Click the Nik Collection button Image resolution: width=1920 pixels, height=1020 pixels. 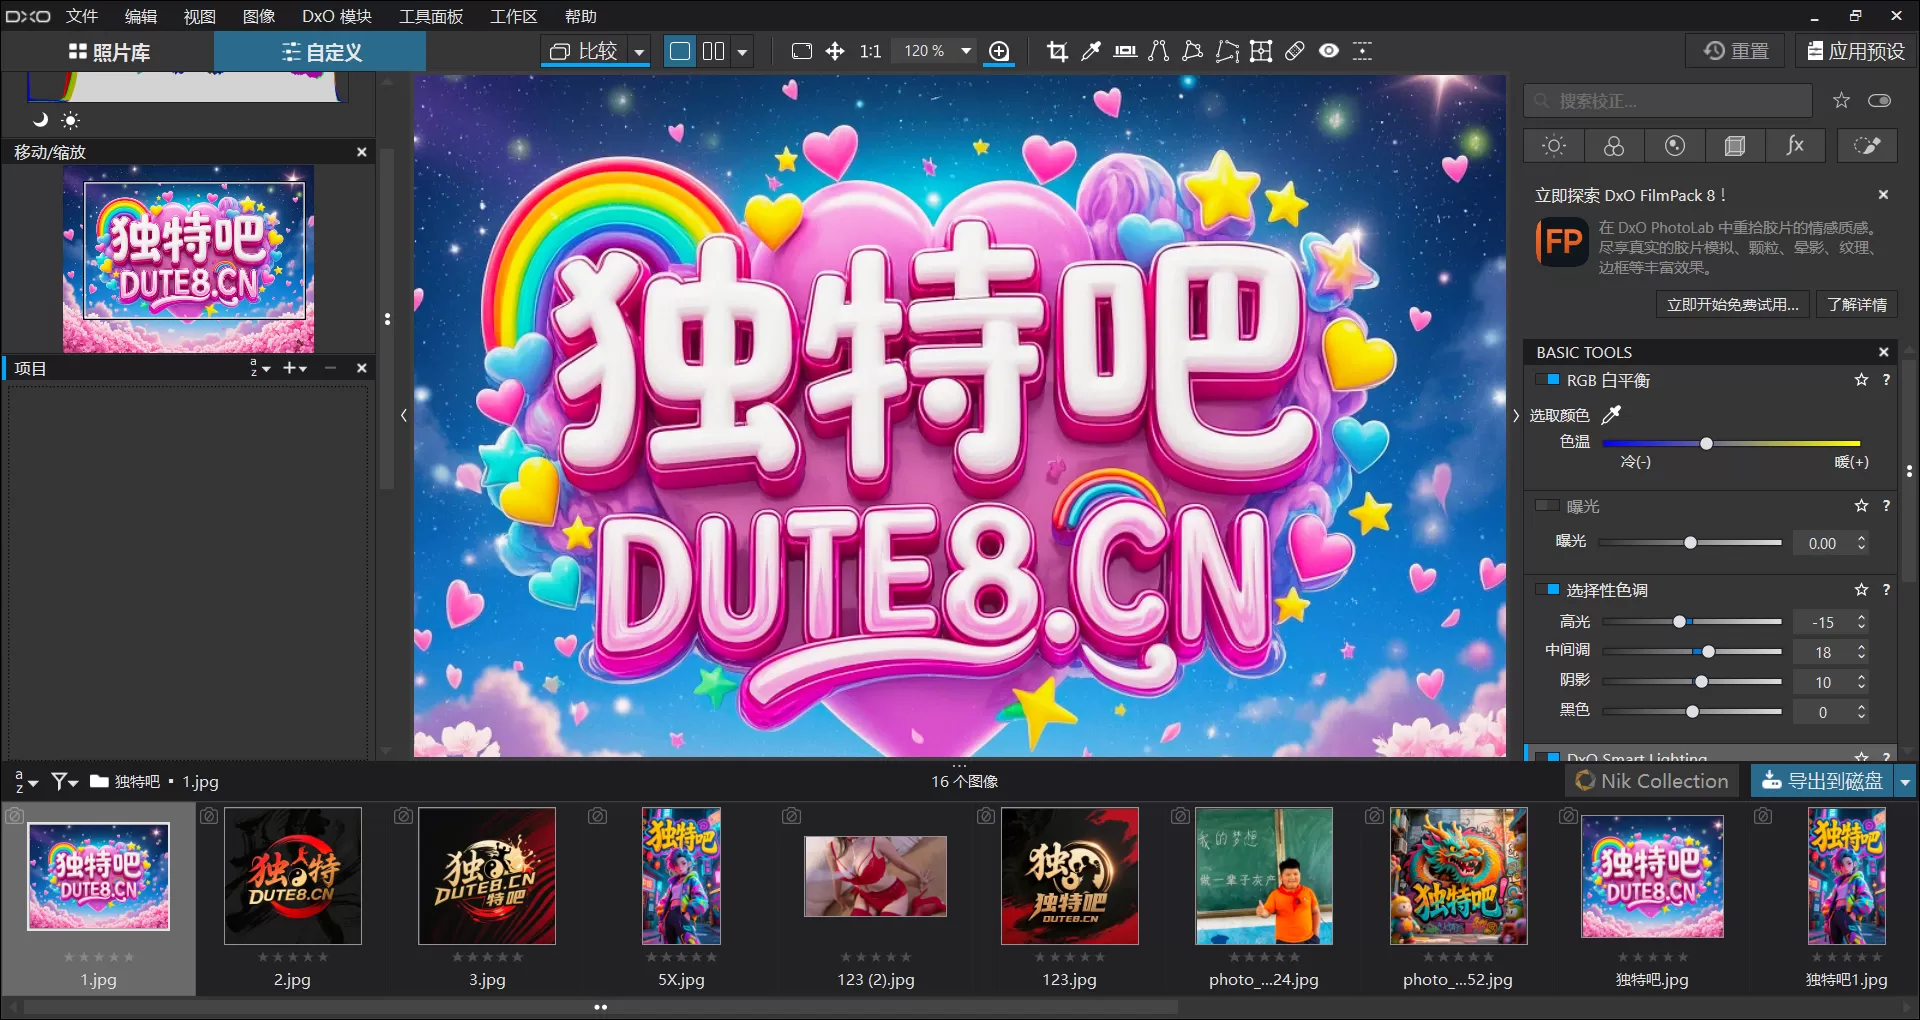click(1651, 781)
